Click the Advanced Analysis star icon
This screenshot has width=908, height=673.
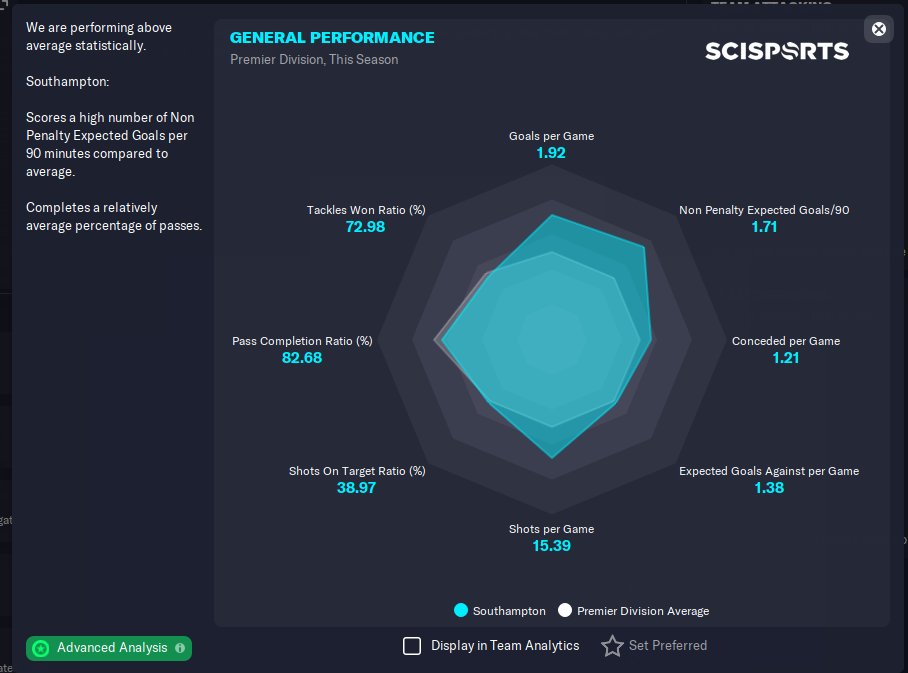coord(40,648)
